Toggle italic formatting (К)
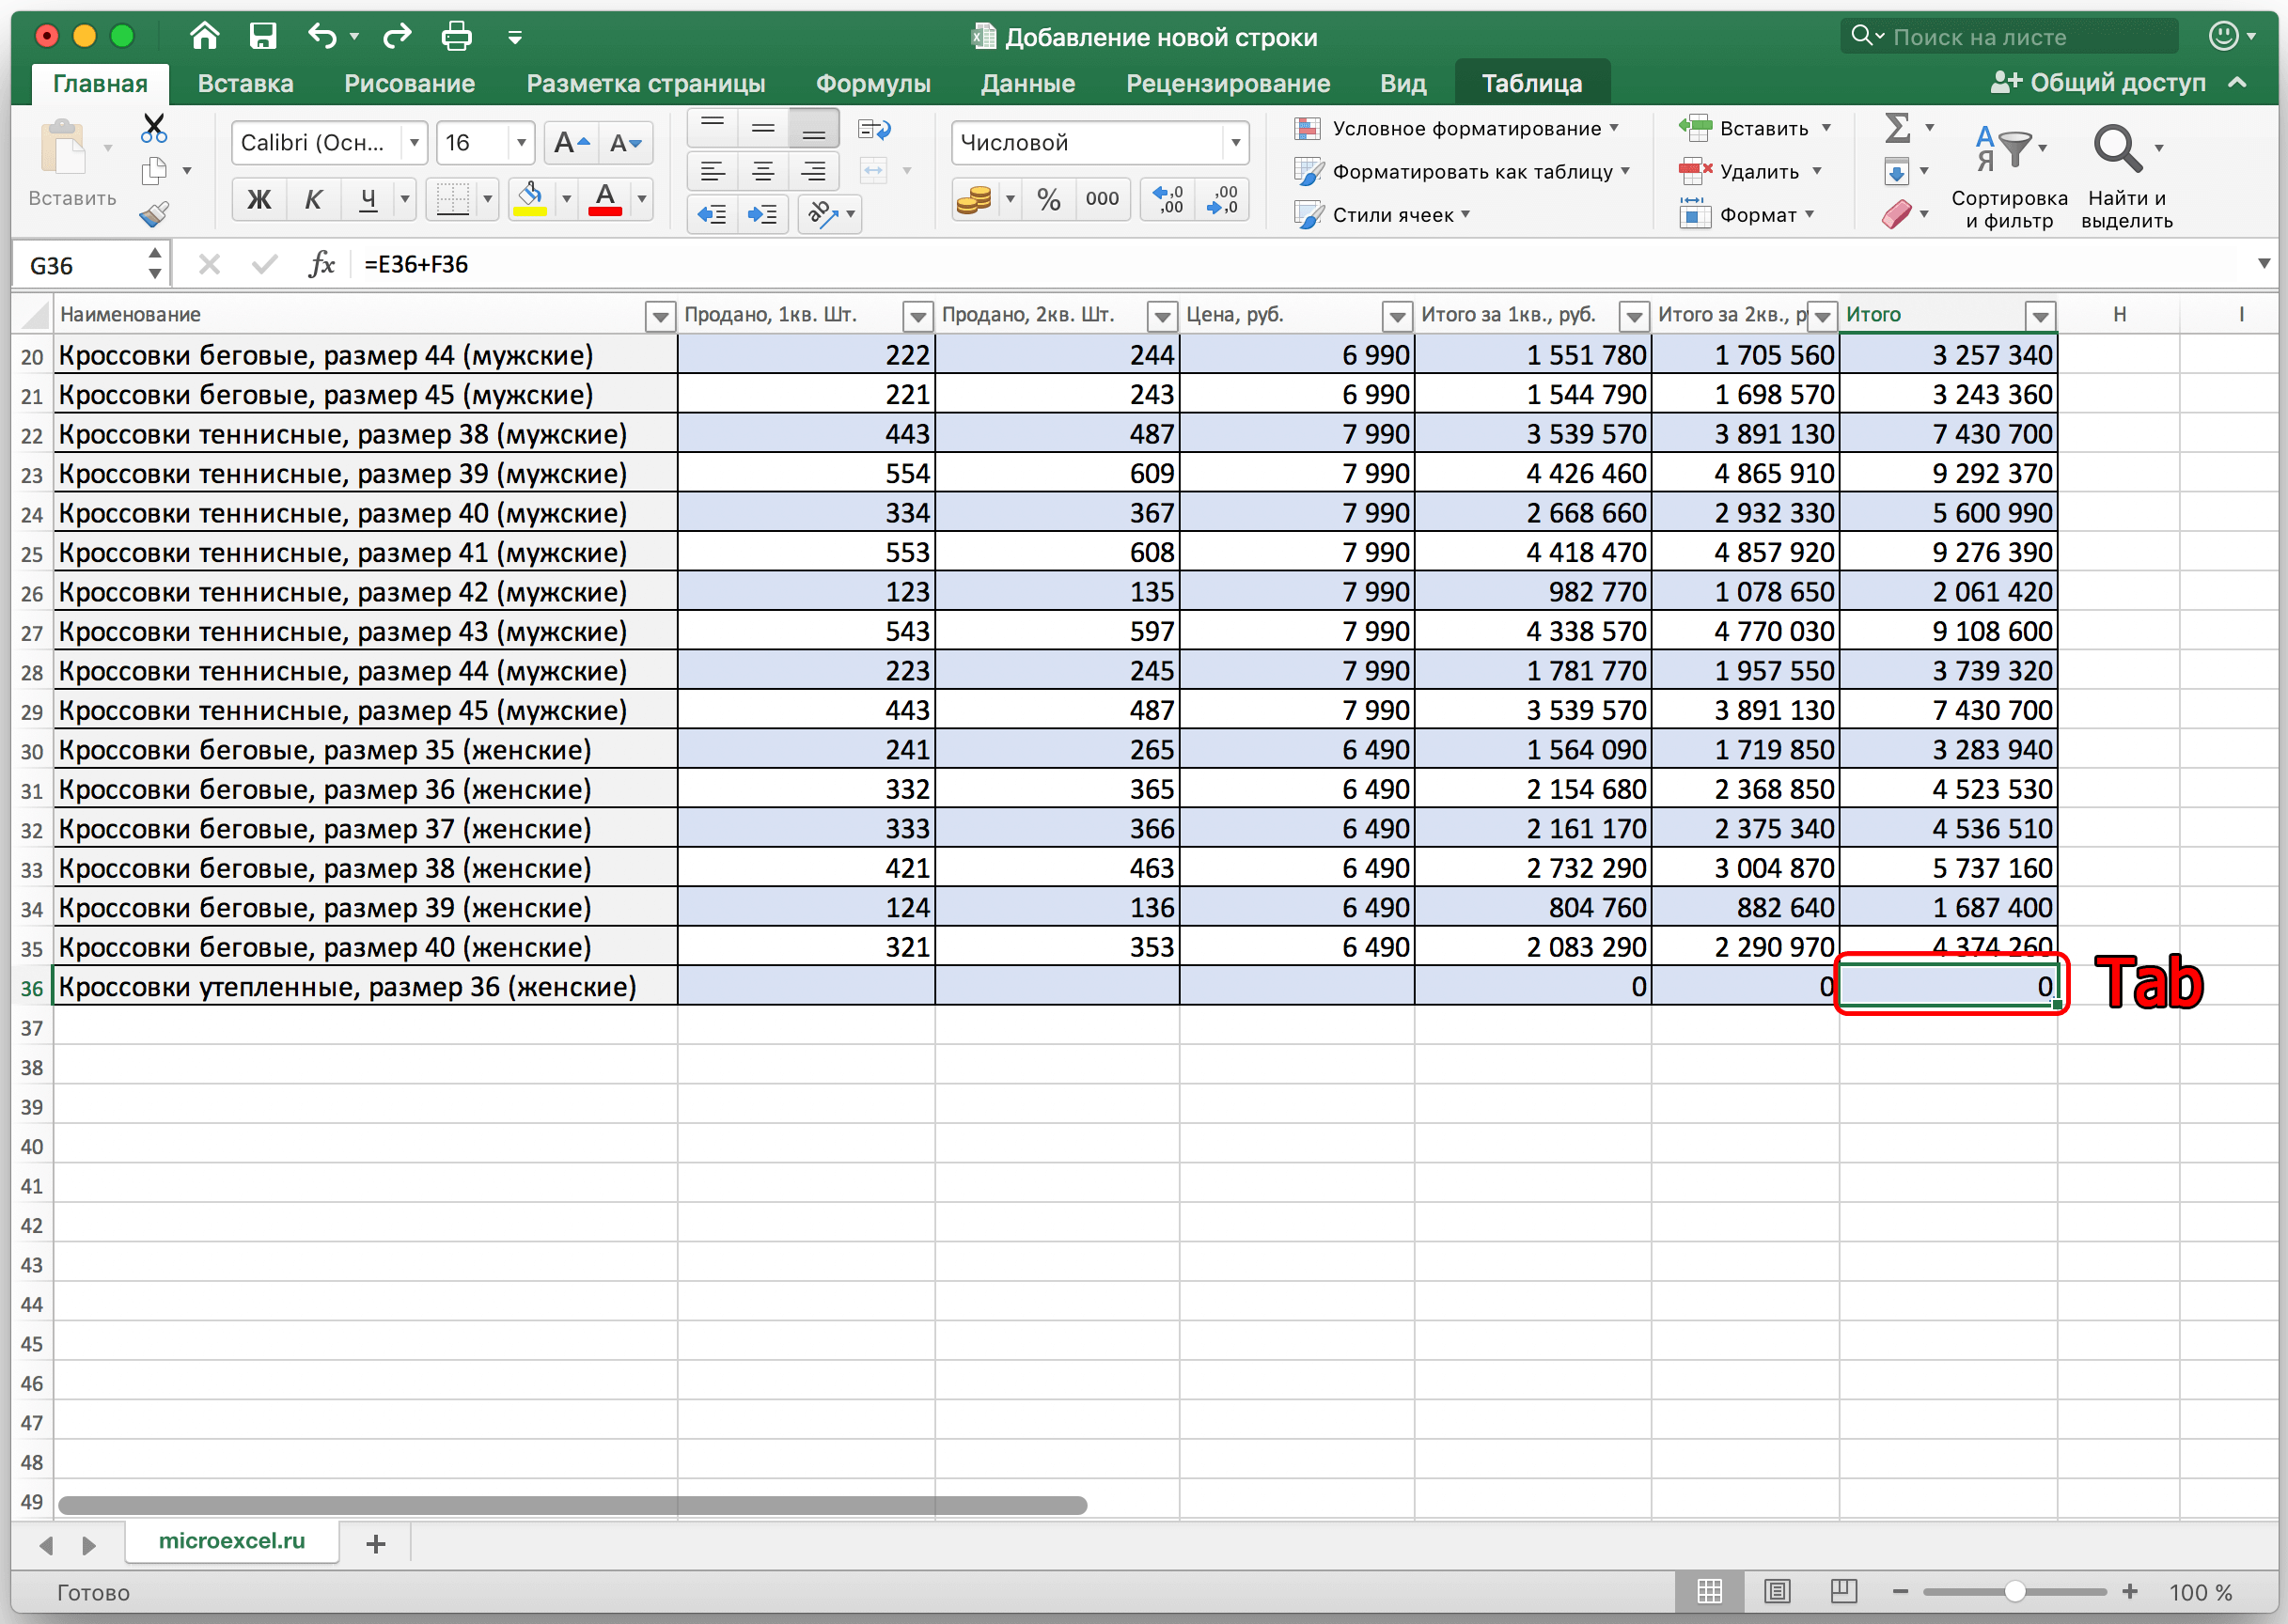The height and width of the screenshot is (1624, 2288). coord(313,199)
